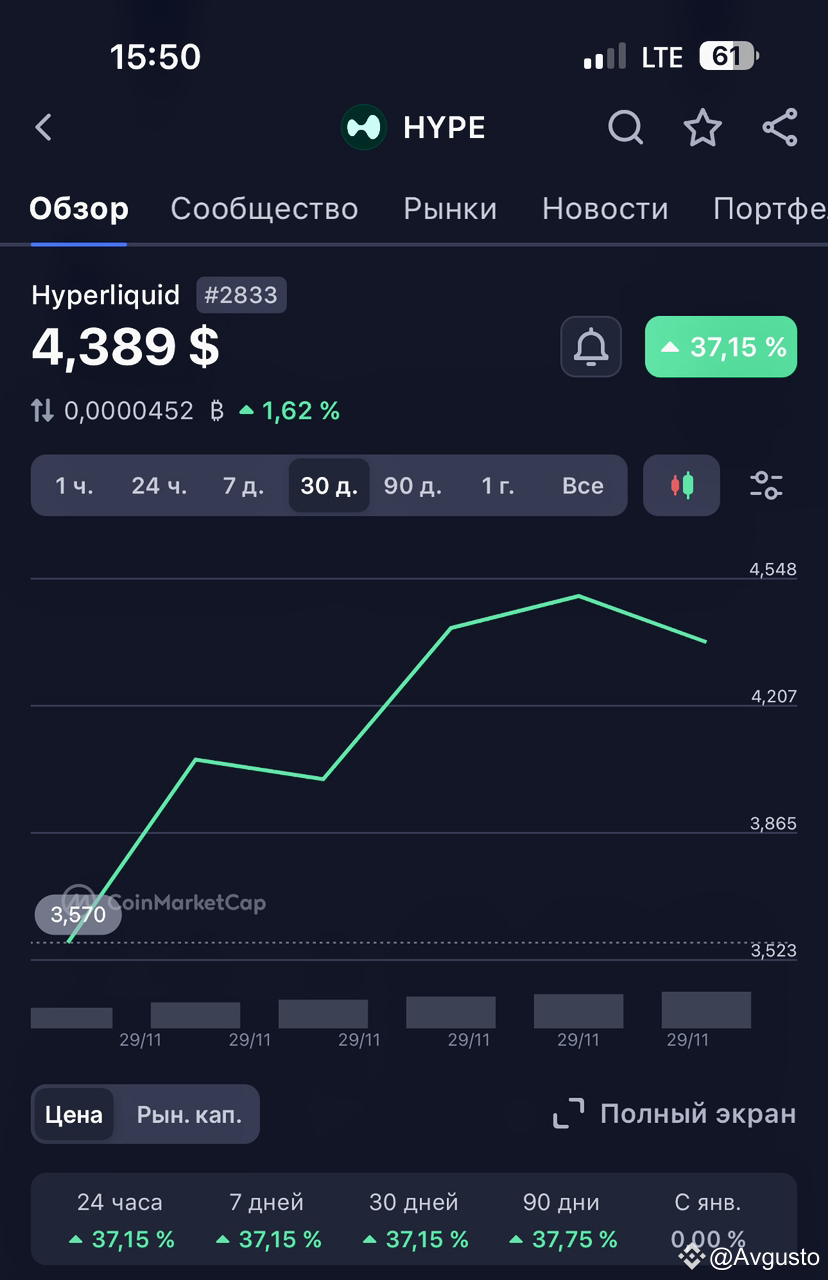Open the Рынки tab
The height and width of the screenshot is (1280, 828).
click(450, 209)
